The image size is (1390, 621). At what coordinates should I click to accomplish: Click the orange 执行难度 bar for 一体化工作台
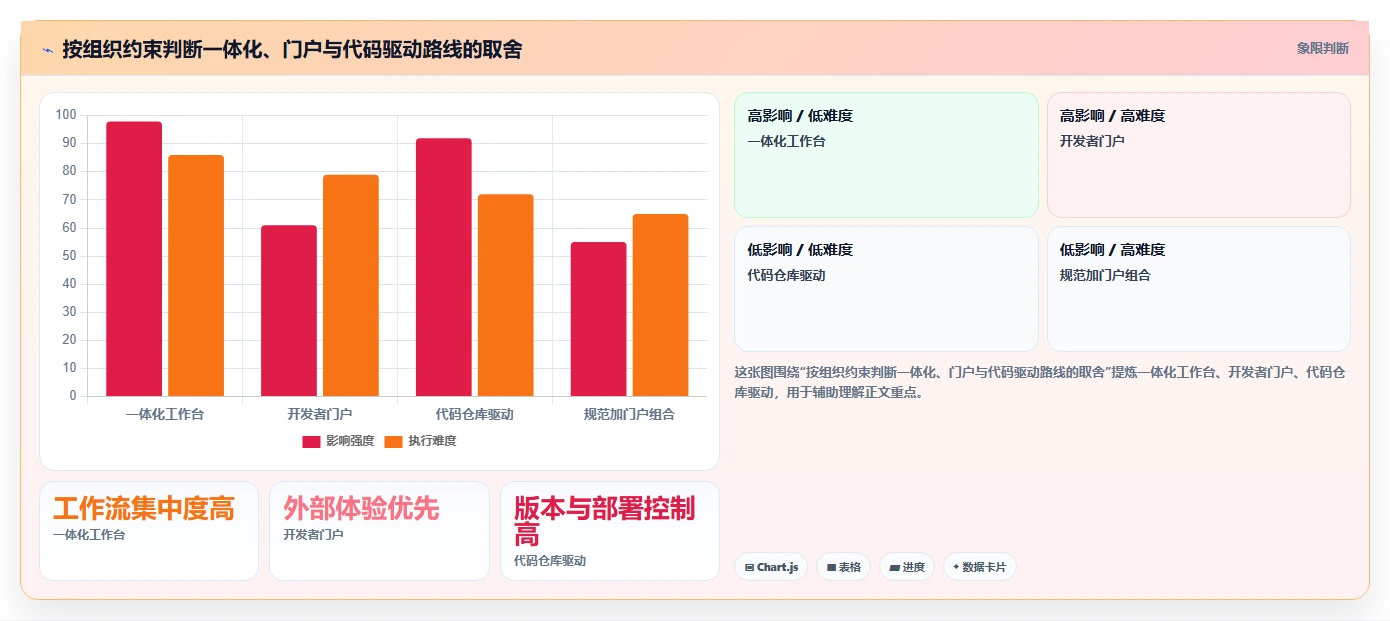(196, 276)
